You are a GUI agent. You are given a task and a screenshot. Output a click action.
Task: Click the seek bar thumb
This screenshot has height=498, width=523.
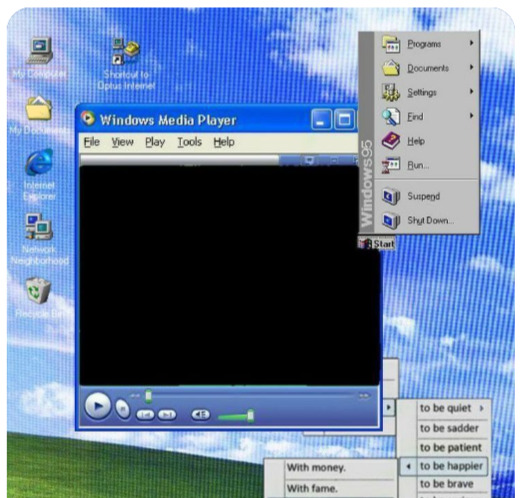(x=148, y=396)
